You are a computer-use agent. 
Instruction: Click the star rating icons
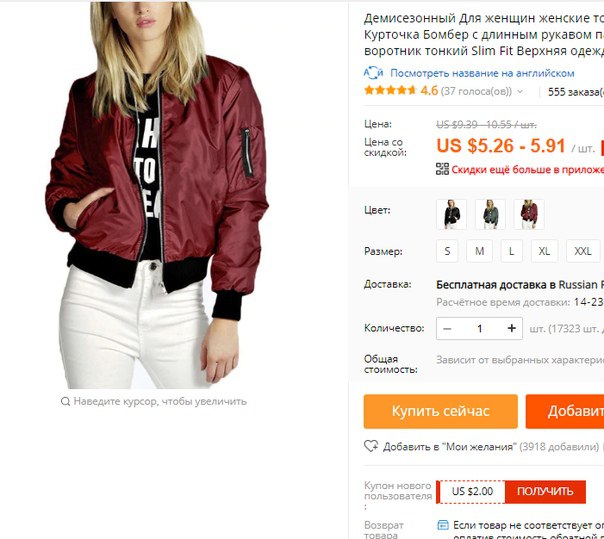[x=390, y=91]
